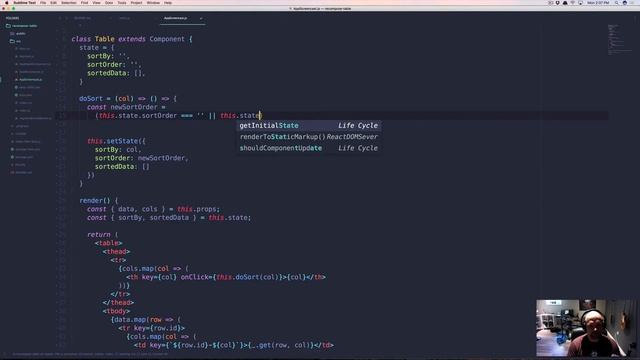Click the 'this.setState({' line

pos(116,141)
